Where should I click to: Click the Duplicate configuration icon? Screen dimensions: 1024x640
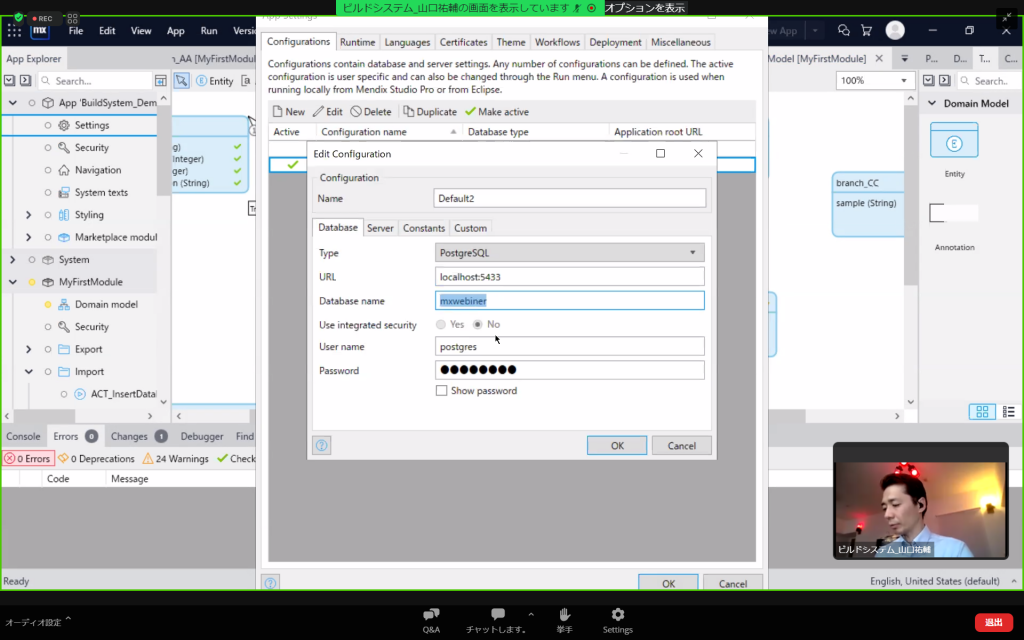tap(408, 112)
